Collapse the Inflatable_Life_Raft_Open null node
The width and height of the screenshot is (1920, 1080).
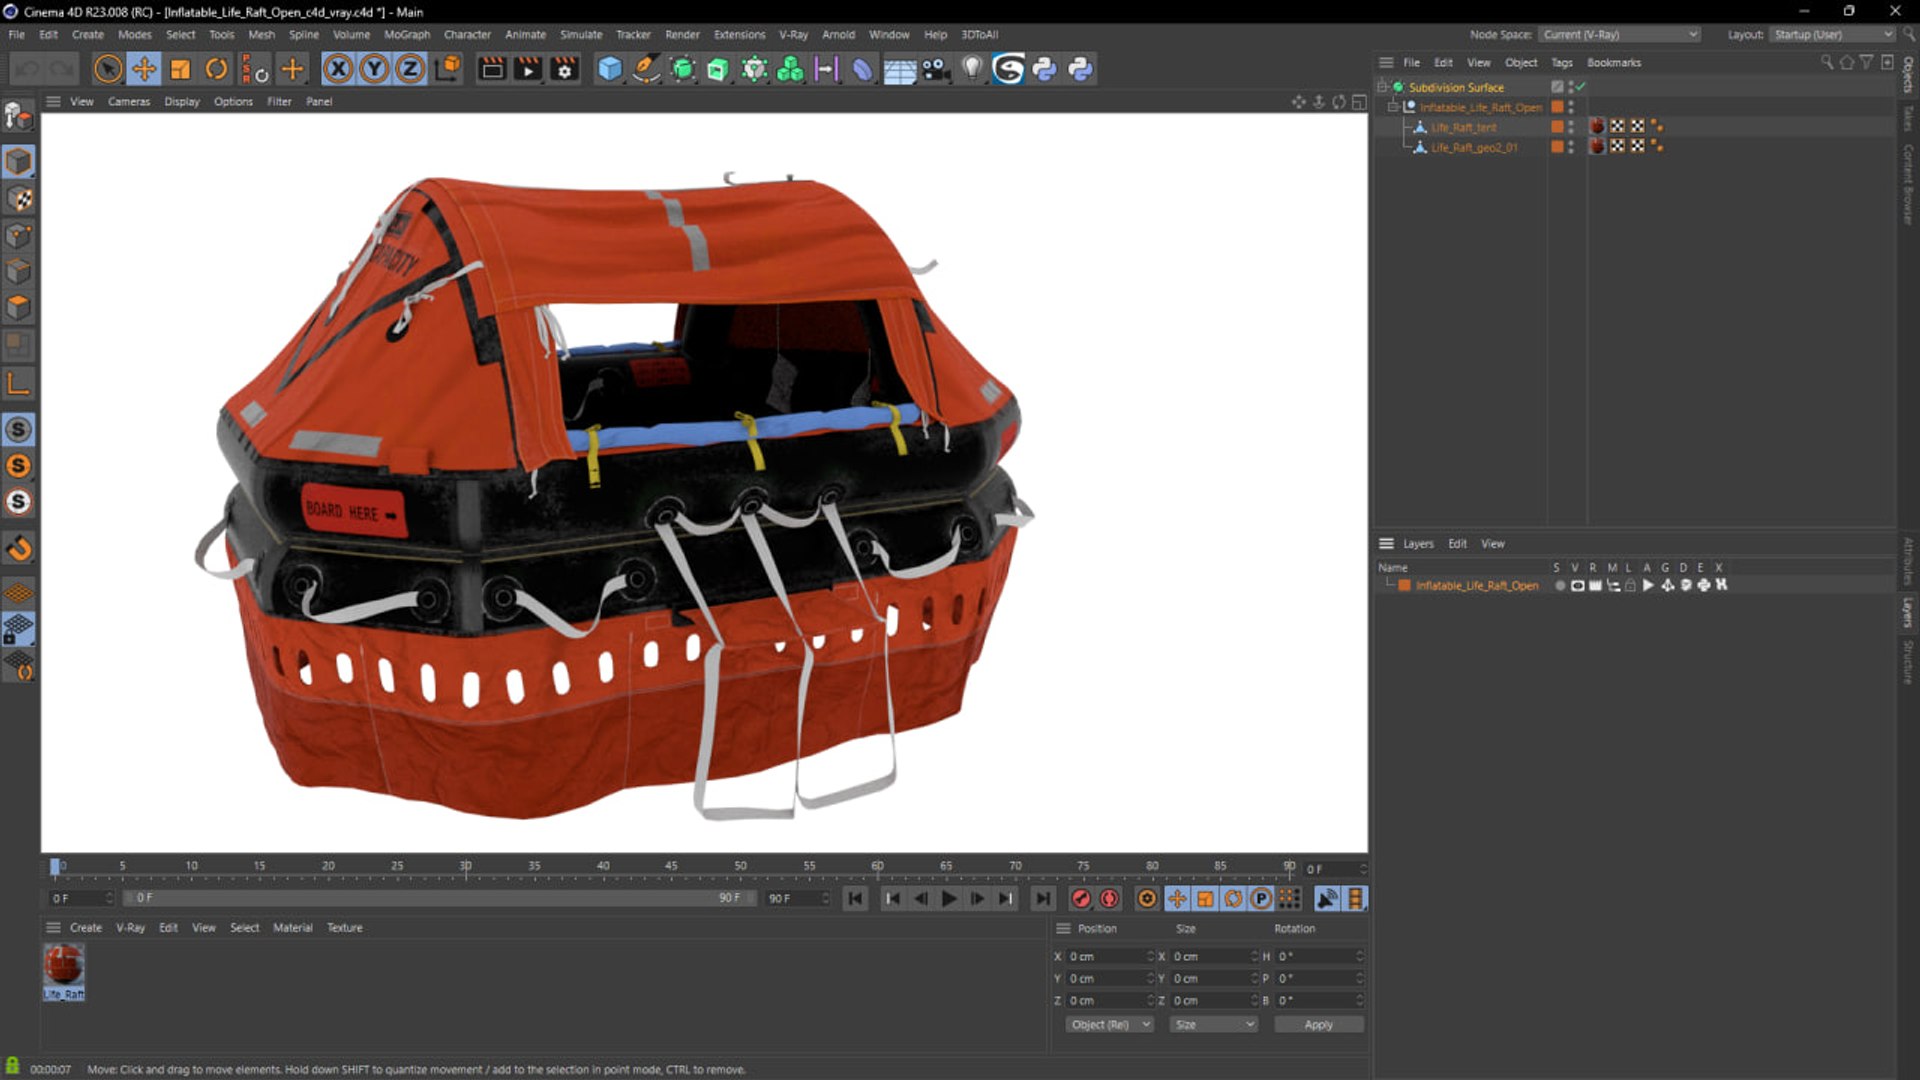[x=1392, y=107]
